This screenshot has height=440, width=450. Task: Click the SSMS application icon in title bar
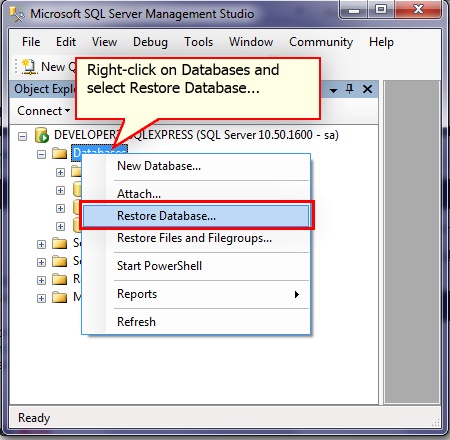coord(16,14)
